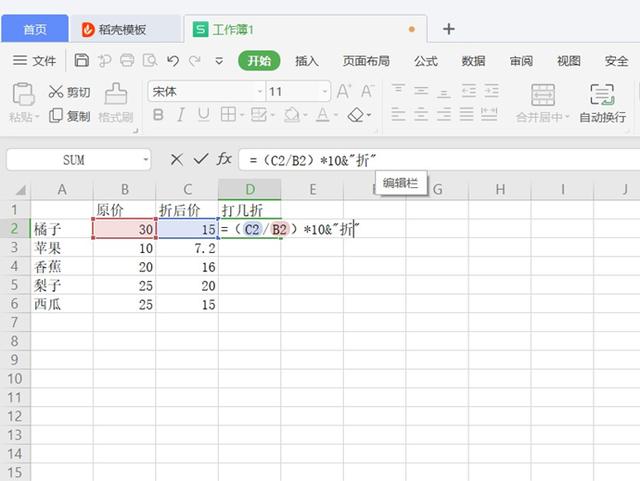Click the undo arrow icon

tap(173, 61)
